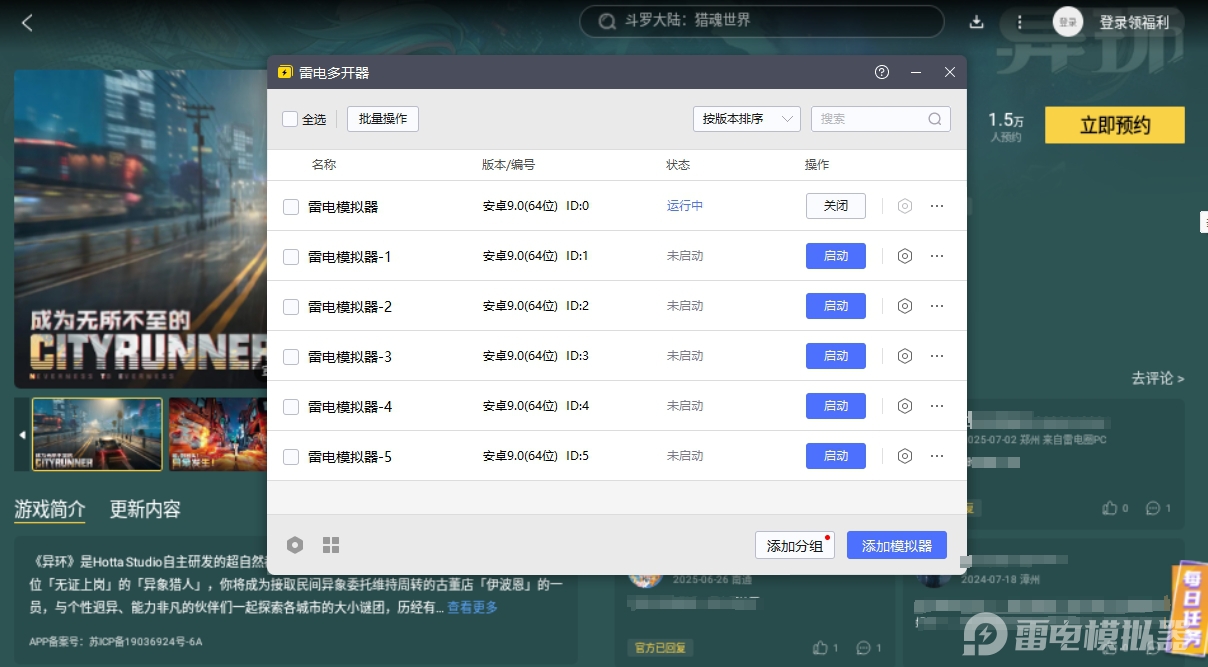
Task: Open the 批量操作 batch menu
Action: [x=383, y=119]
